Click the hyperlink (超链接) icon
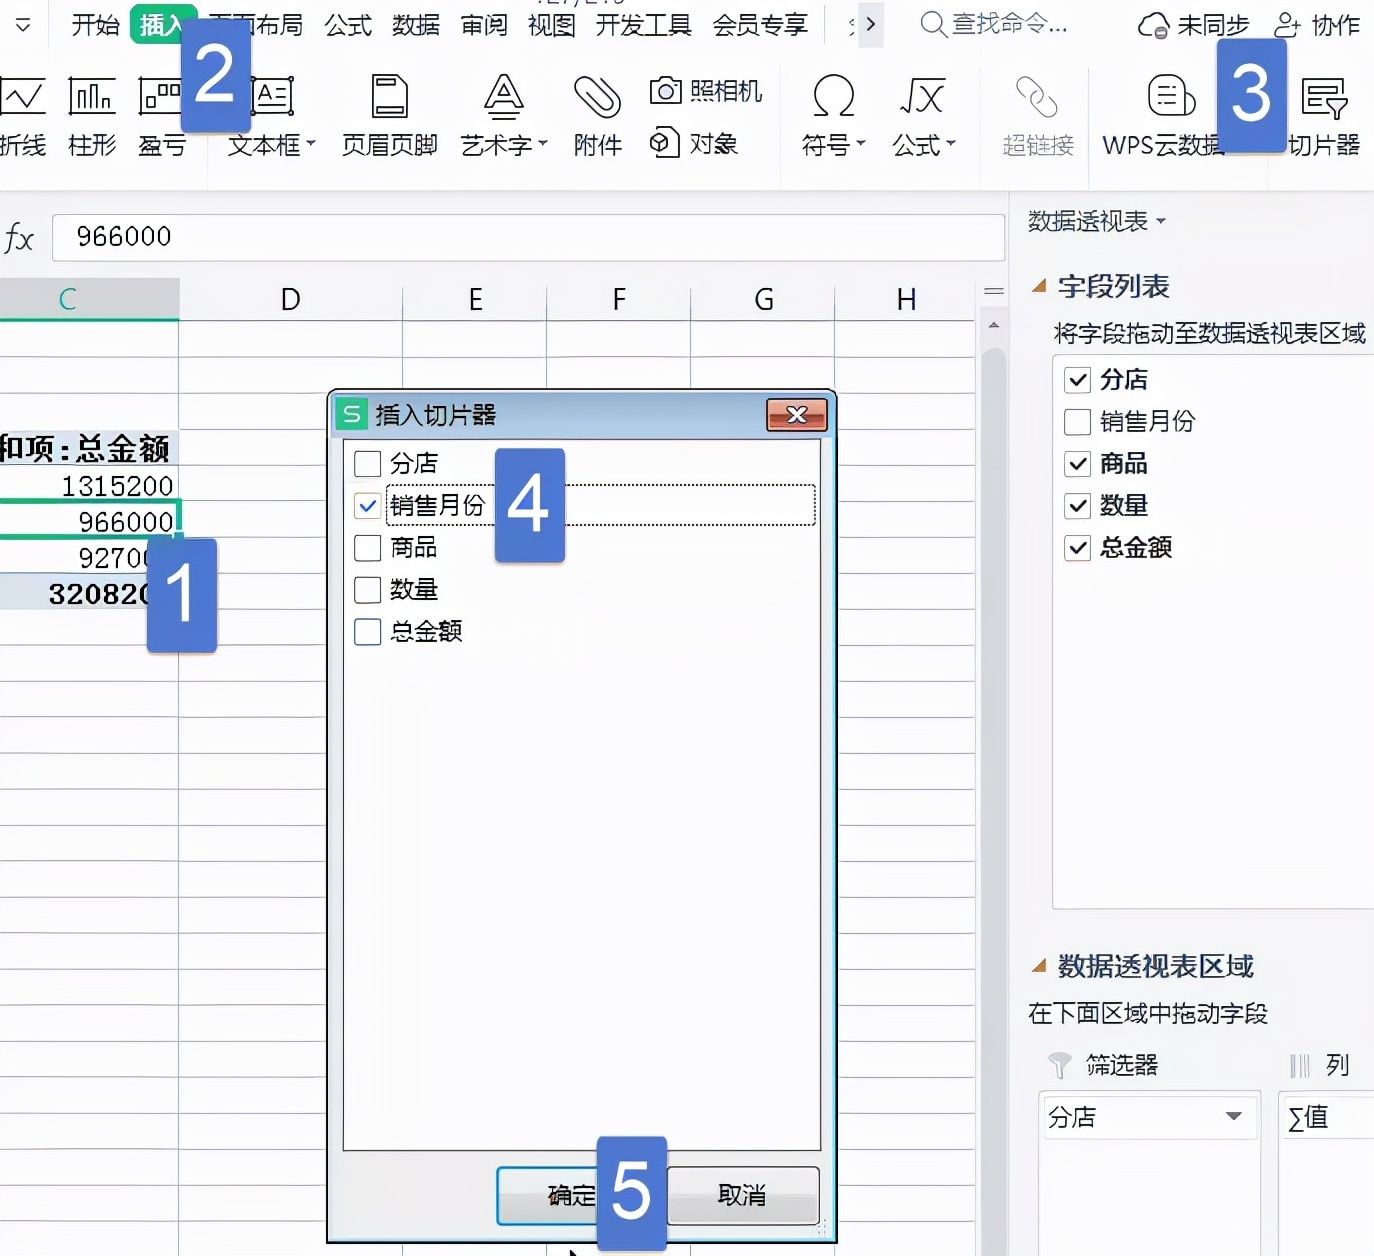Viewport: 1374px width, 1256px height. (1037, 97)
